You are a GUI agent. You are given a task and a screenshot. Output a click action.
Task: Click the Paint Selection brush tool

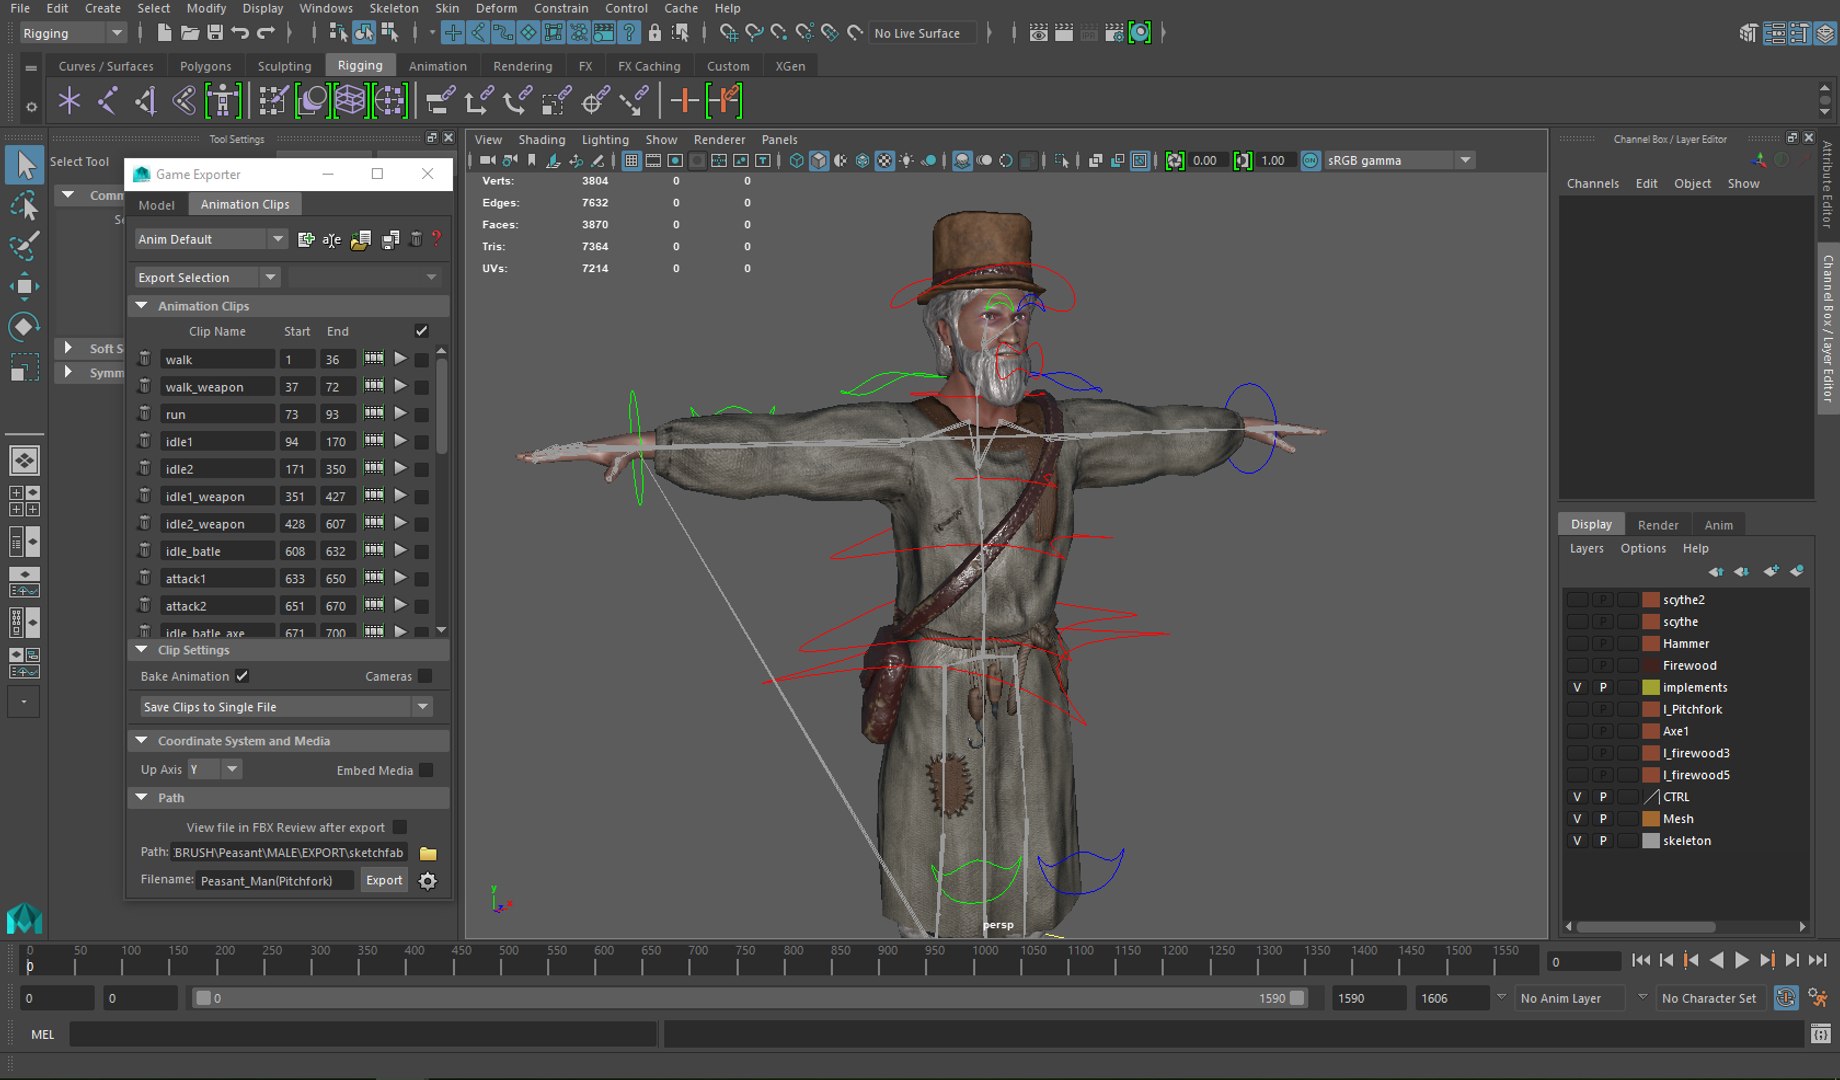[24, 245]
